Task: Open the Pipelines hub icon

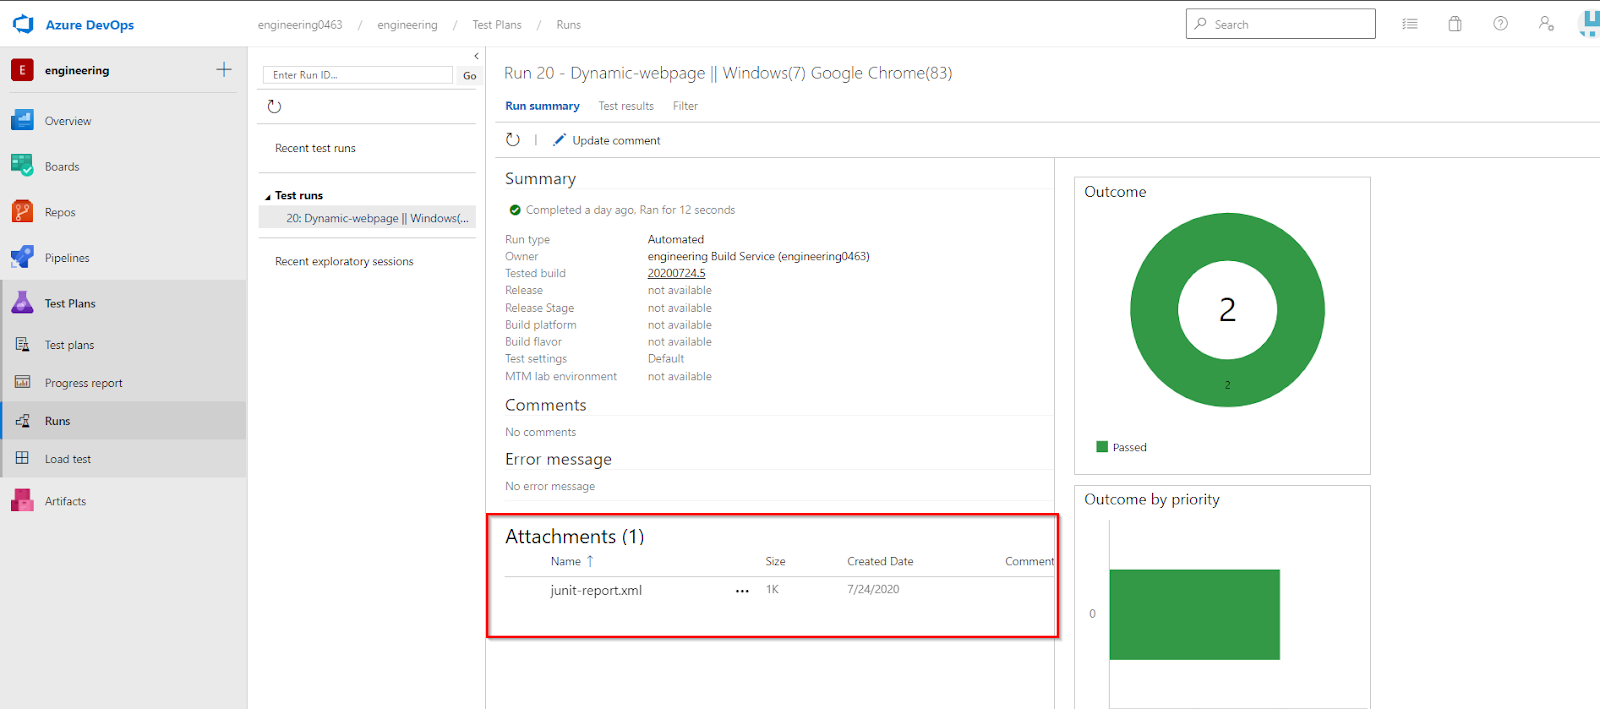Action: 22,257
